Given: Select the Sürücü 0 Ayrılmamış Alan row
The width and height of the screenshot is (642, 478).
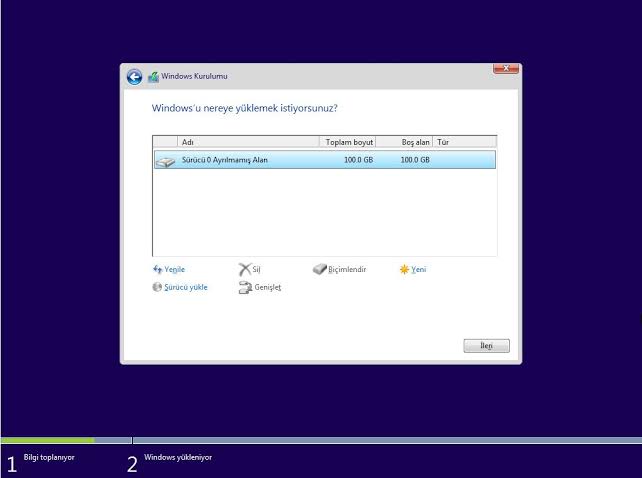Looking at the screenshot, I should click(325, 160).
